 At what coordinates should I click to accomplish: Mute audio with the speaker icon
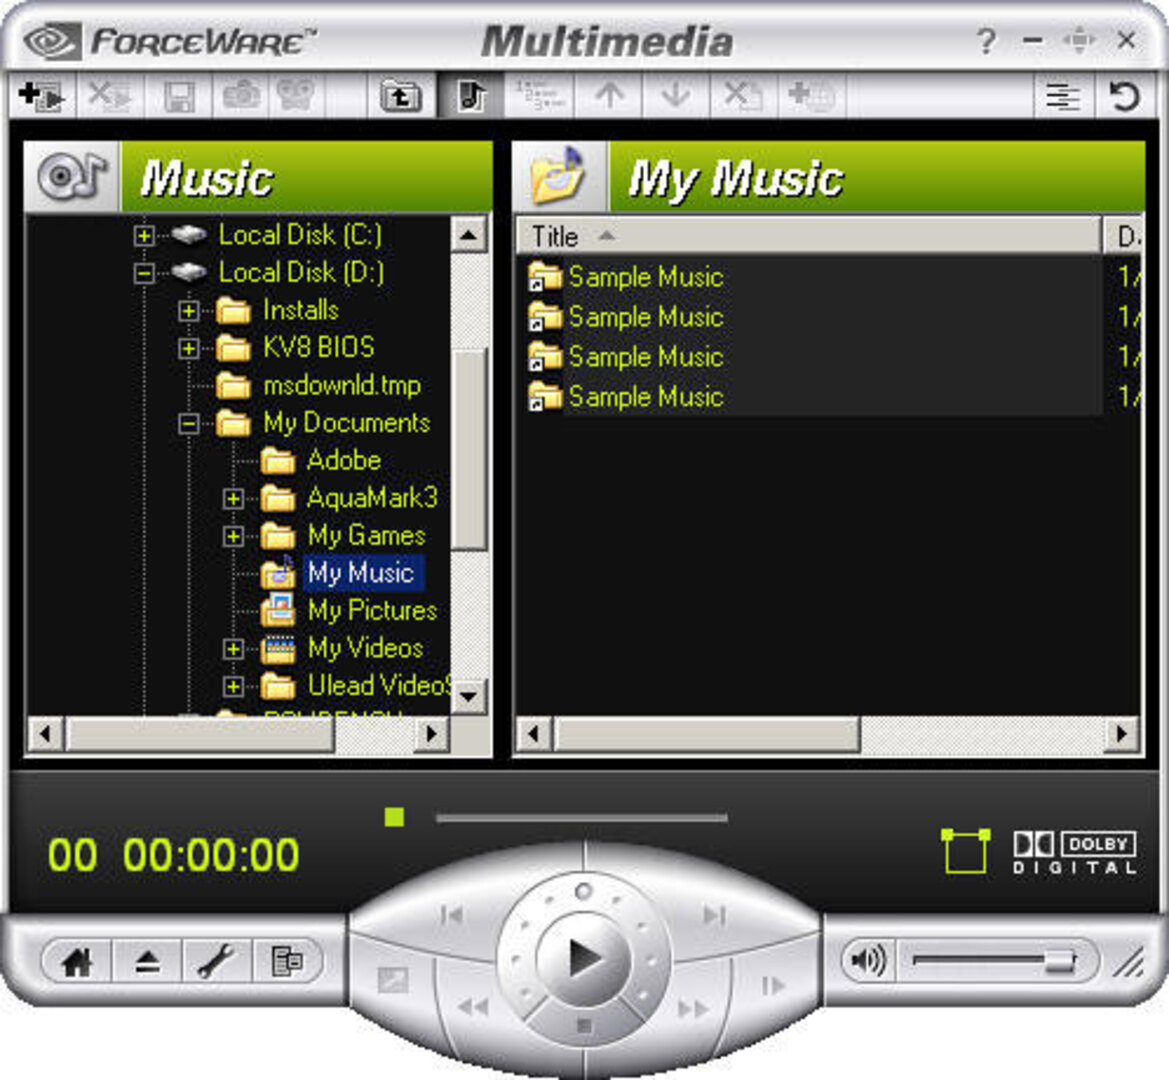pos(867,961)
